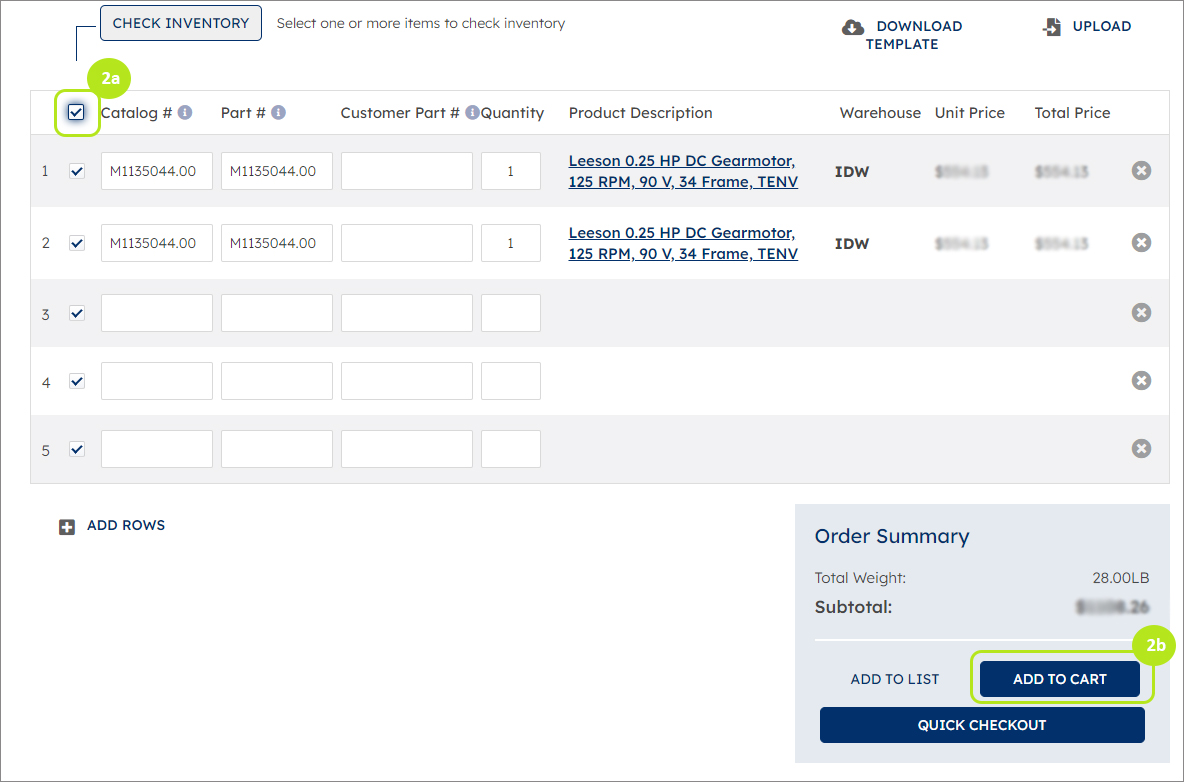This screenshot has width=1184, height=782.
Task: Click the Warehouse column header
Action: pos(880,112)
